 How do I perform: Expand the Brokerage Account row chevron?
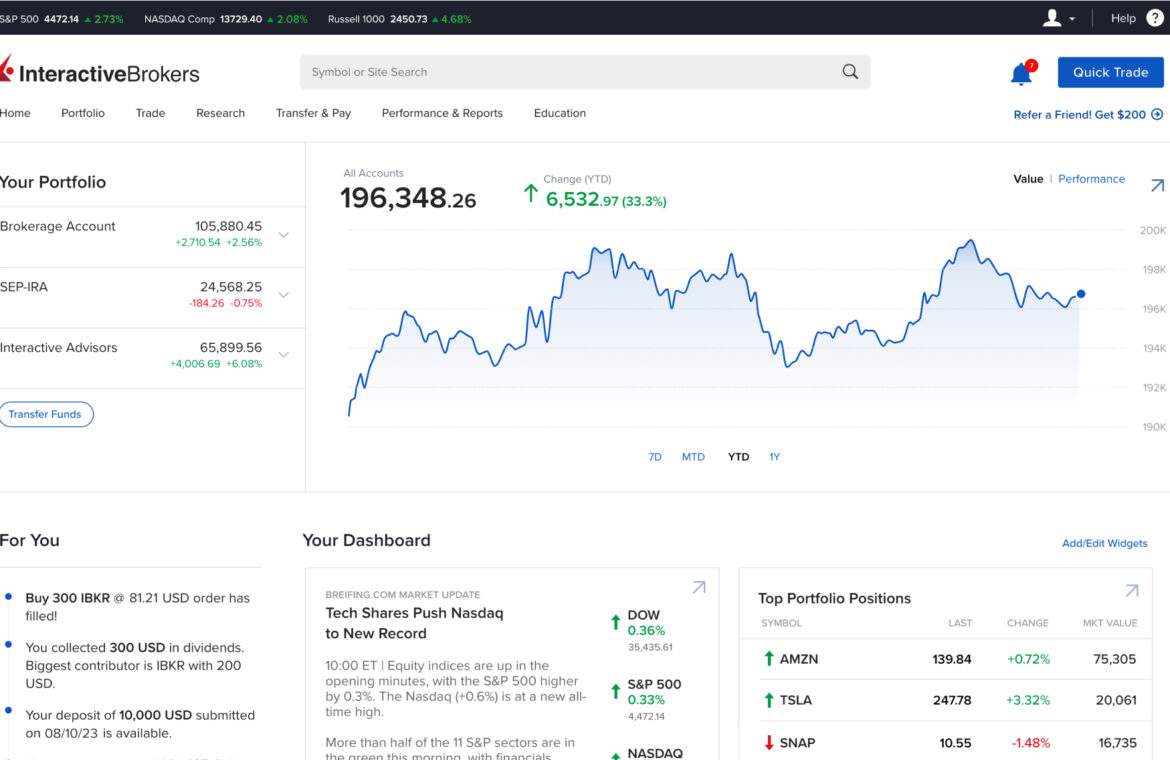[284, 235]
